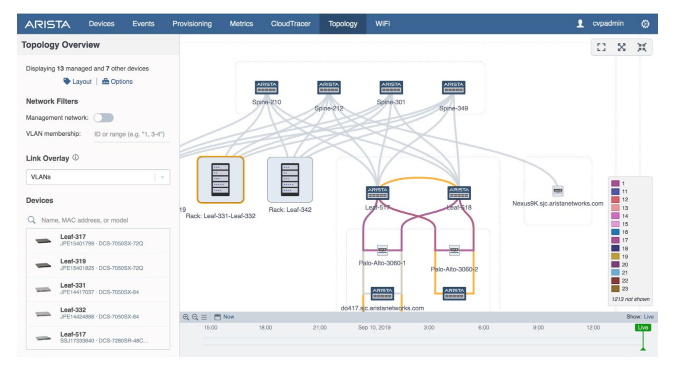675x375 pixels.
Task: Click the fit-to-screen bracket icon
Action: (601, 47)
